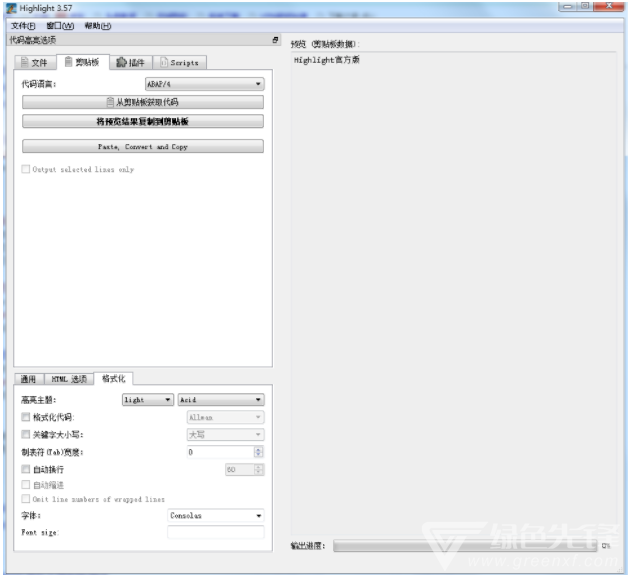This screenshot has width=629, height=575.
Task: Enable the 格式化代码 checkbox
Action: click(26, 417)
